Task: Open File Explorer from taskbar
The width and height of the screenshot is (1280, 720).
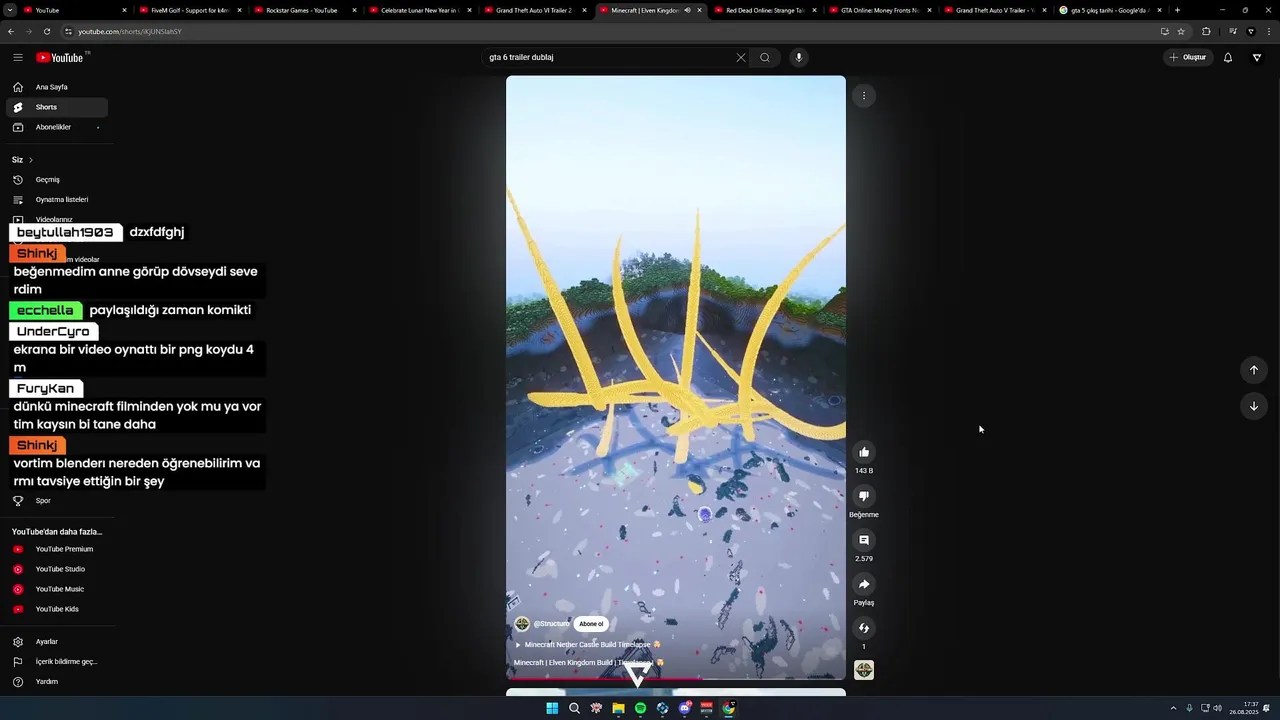Action: 618,708
